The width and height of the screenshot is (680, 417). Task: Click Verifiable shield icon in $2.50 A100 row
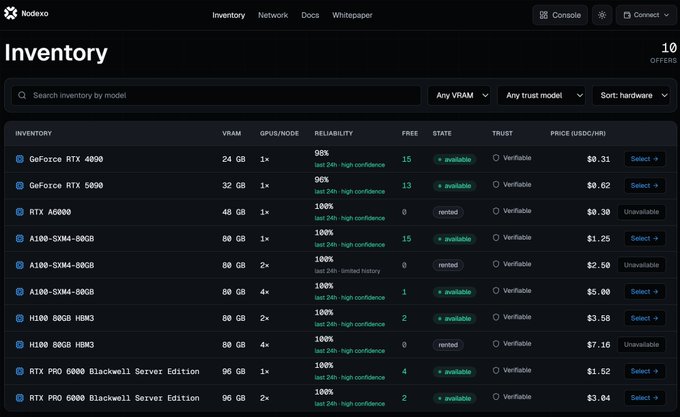pyautogui.click(x=496, y=264)
